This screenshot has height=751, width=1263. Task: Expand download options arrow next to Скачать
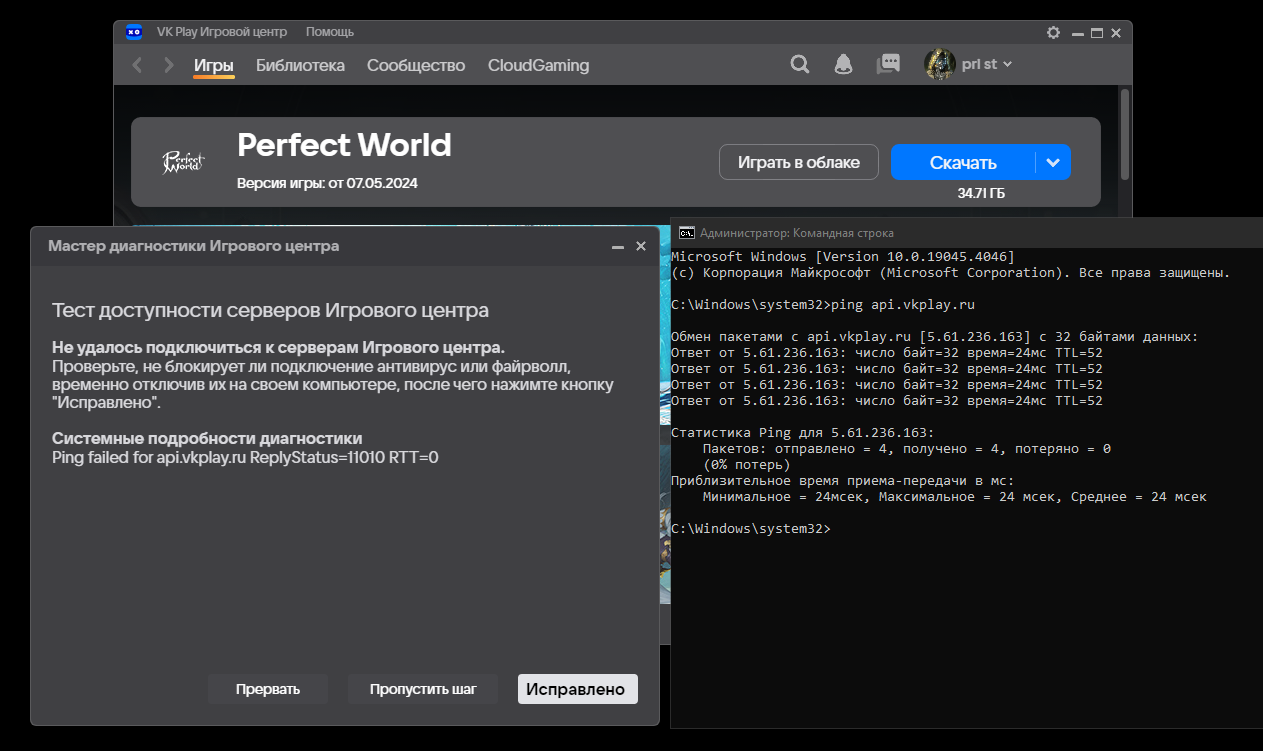click(x=1052, y=162)
